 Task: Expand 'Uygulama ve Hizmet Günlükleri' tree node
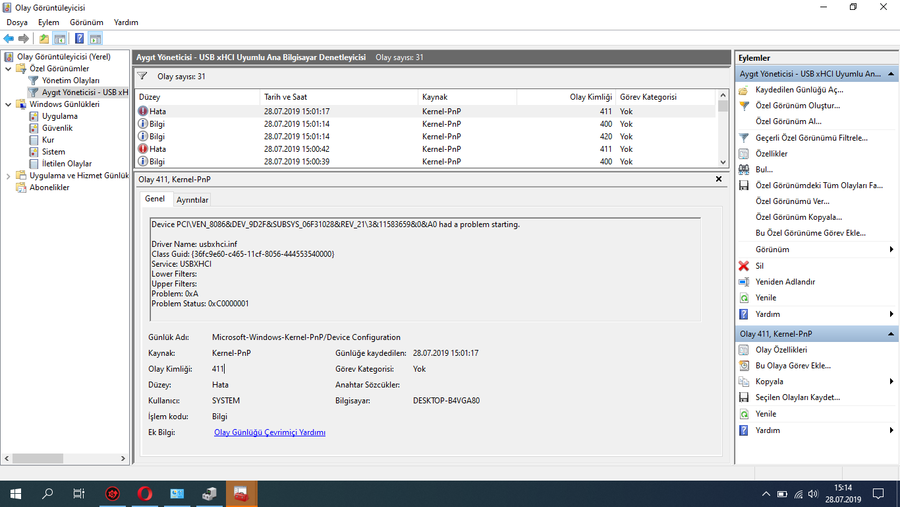(9, 176)
